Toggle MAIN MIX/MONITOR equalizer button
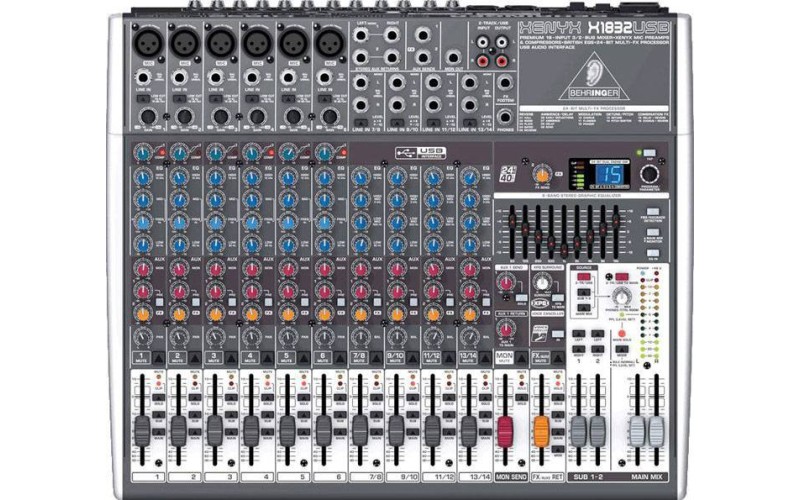 tap(653, 232)
